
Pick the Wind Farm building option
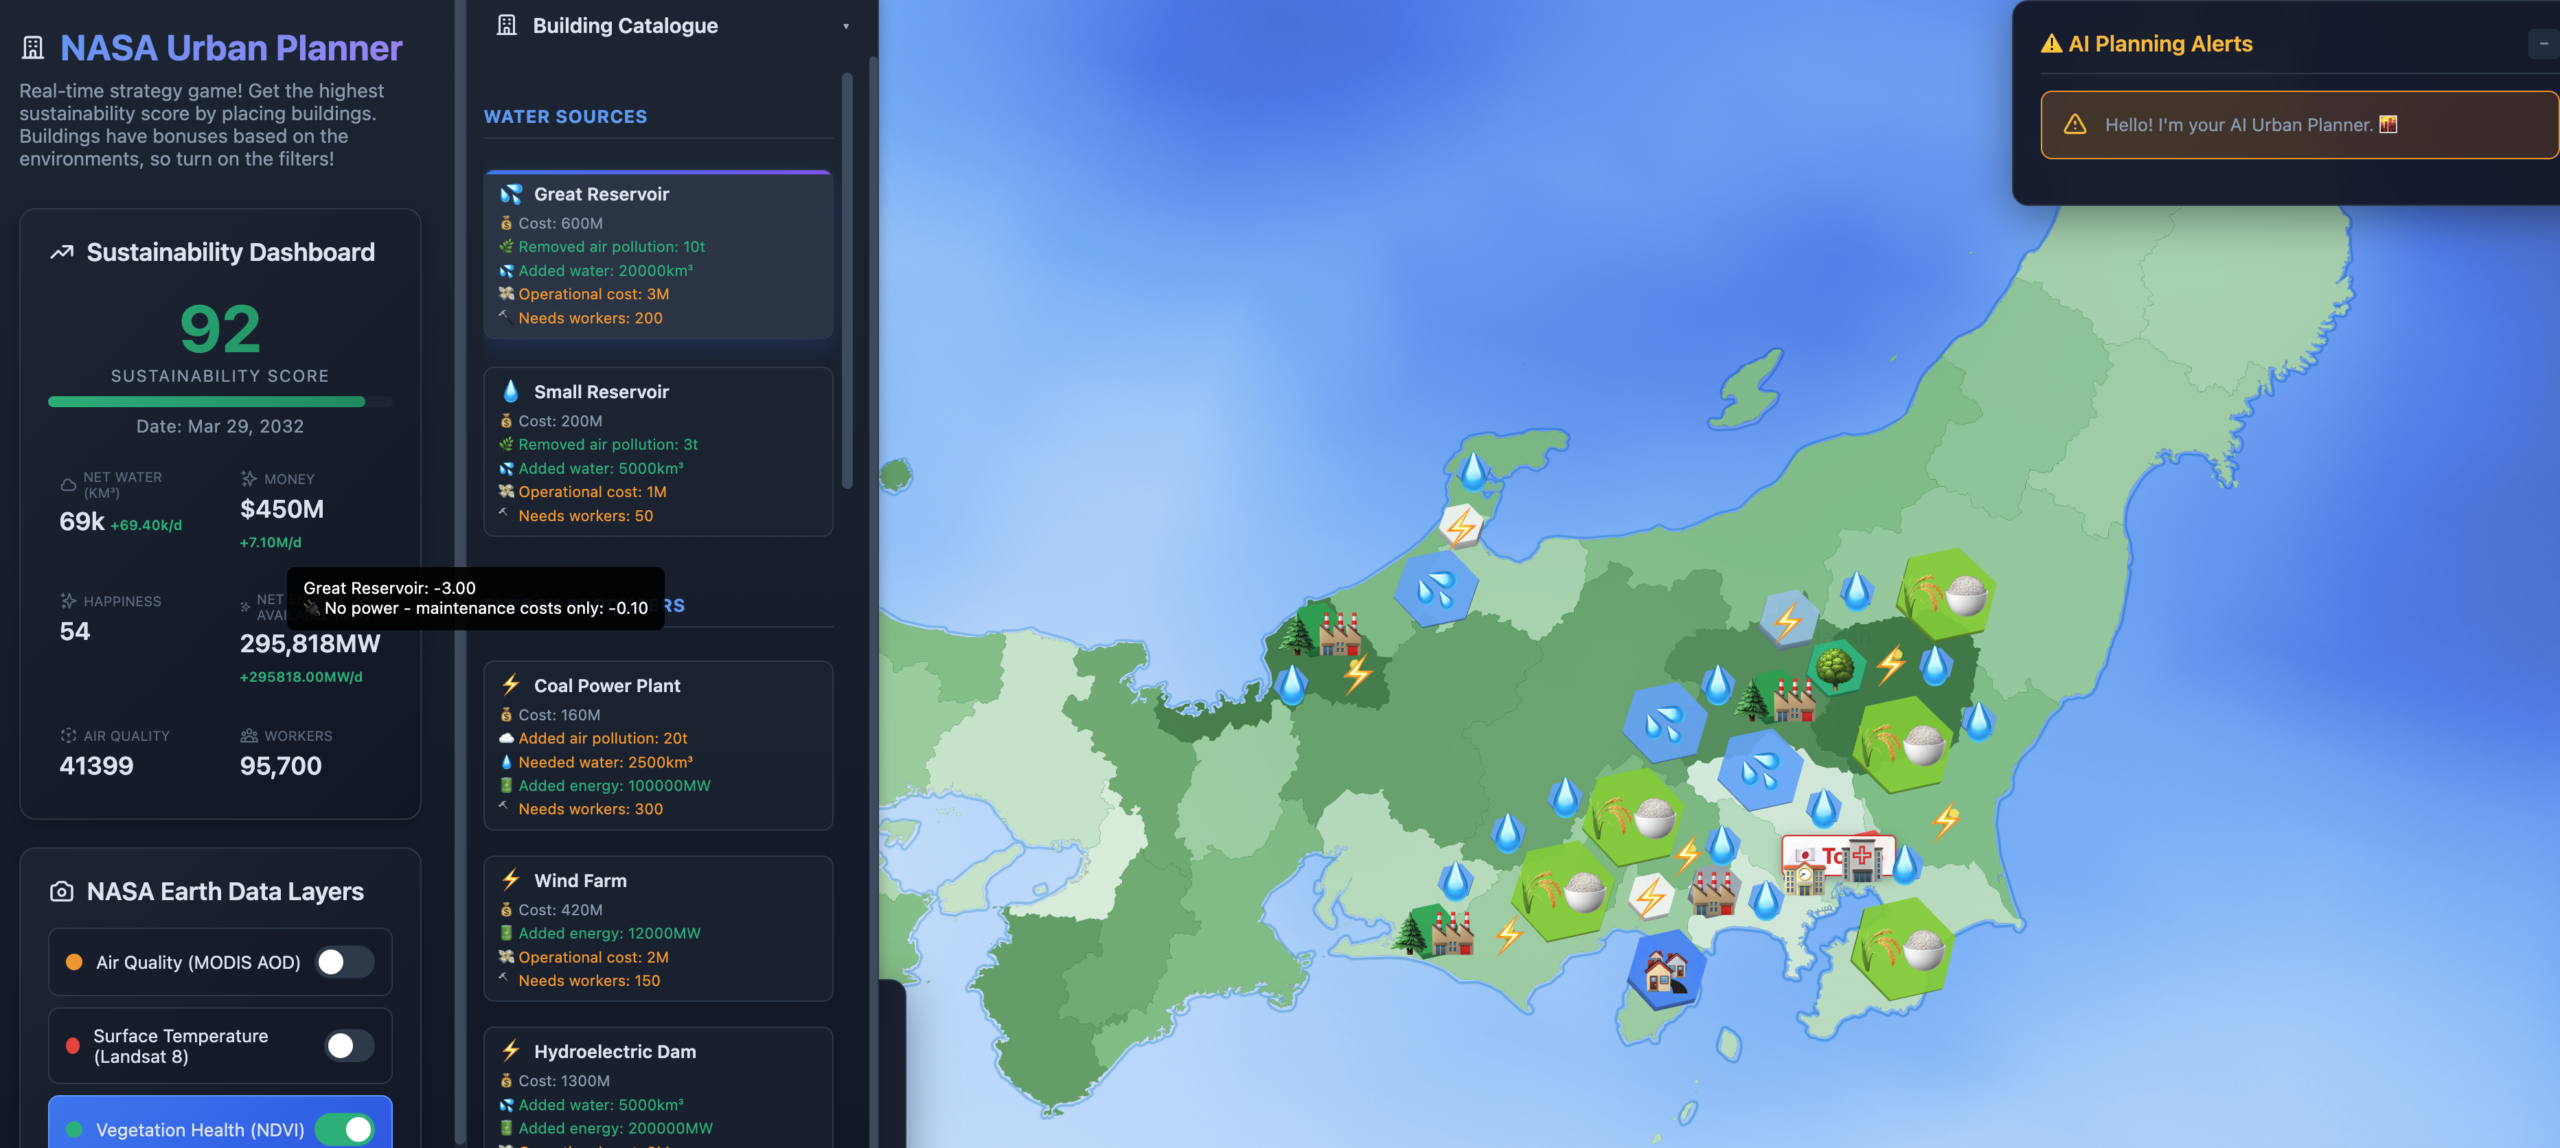658,928
